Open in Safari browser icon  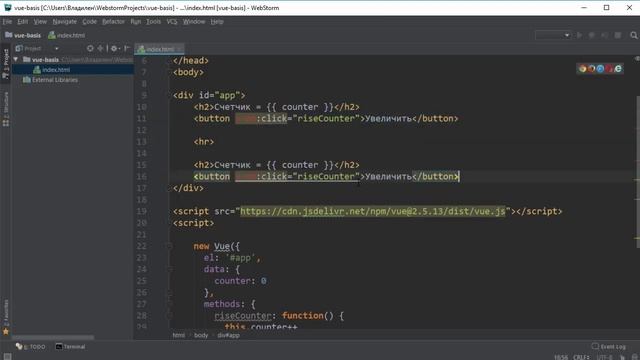click(600, 69)
